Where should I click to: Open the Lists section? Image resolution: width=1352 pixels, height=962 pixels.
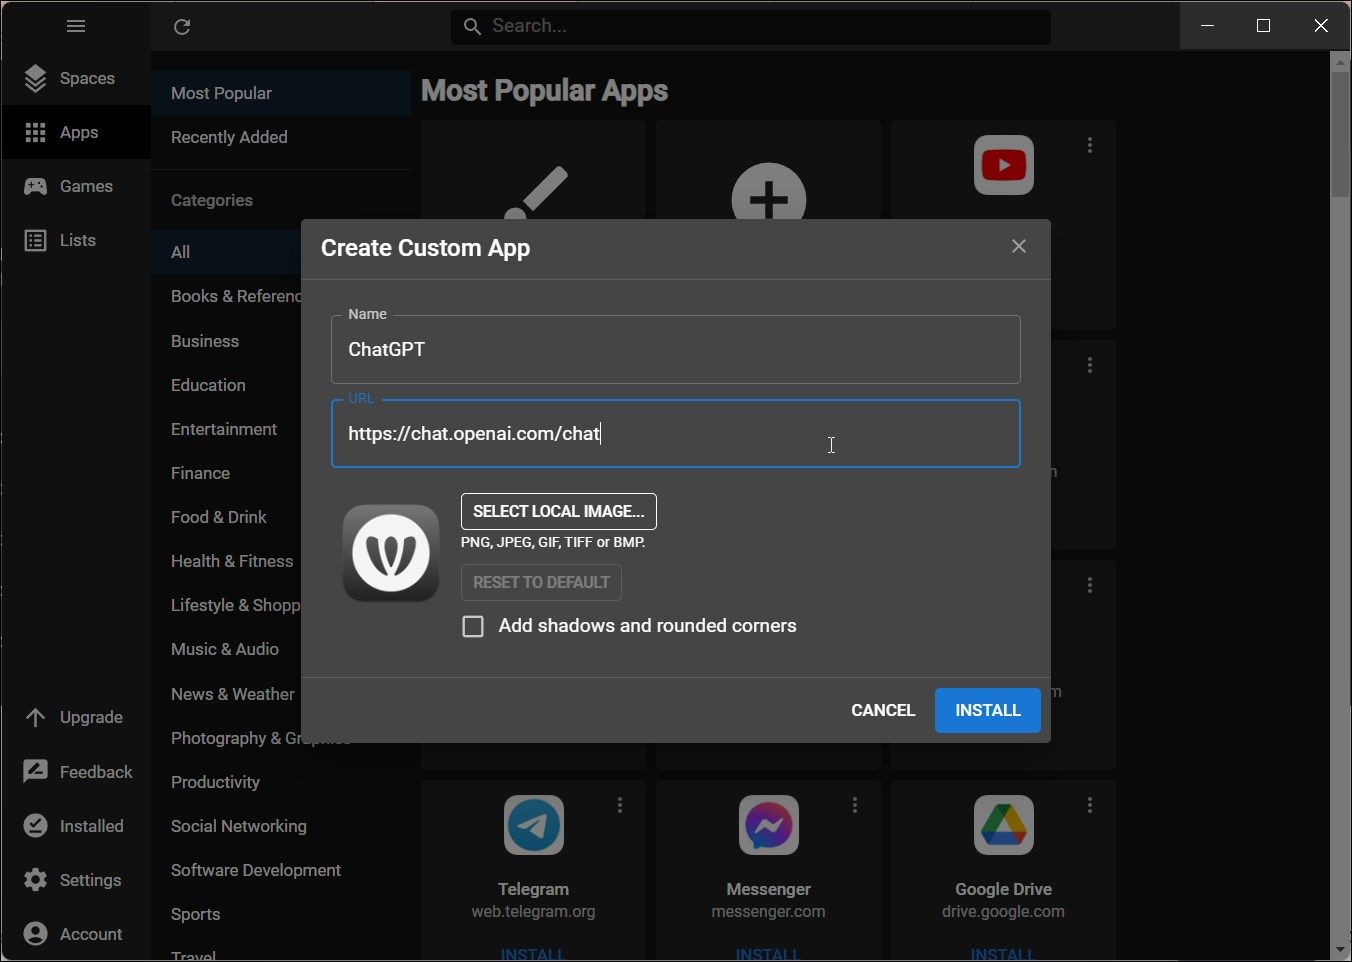(x=75, y=240)
